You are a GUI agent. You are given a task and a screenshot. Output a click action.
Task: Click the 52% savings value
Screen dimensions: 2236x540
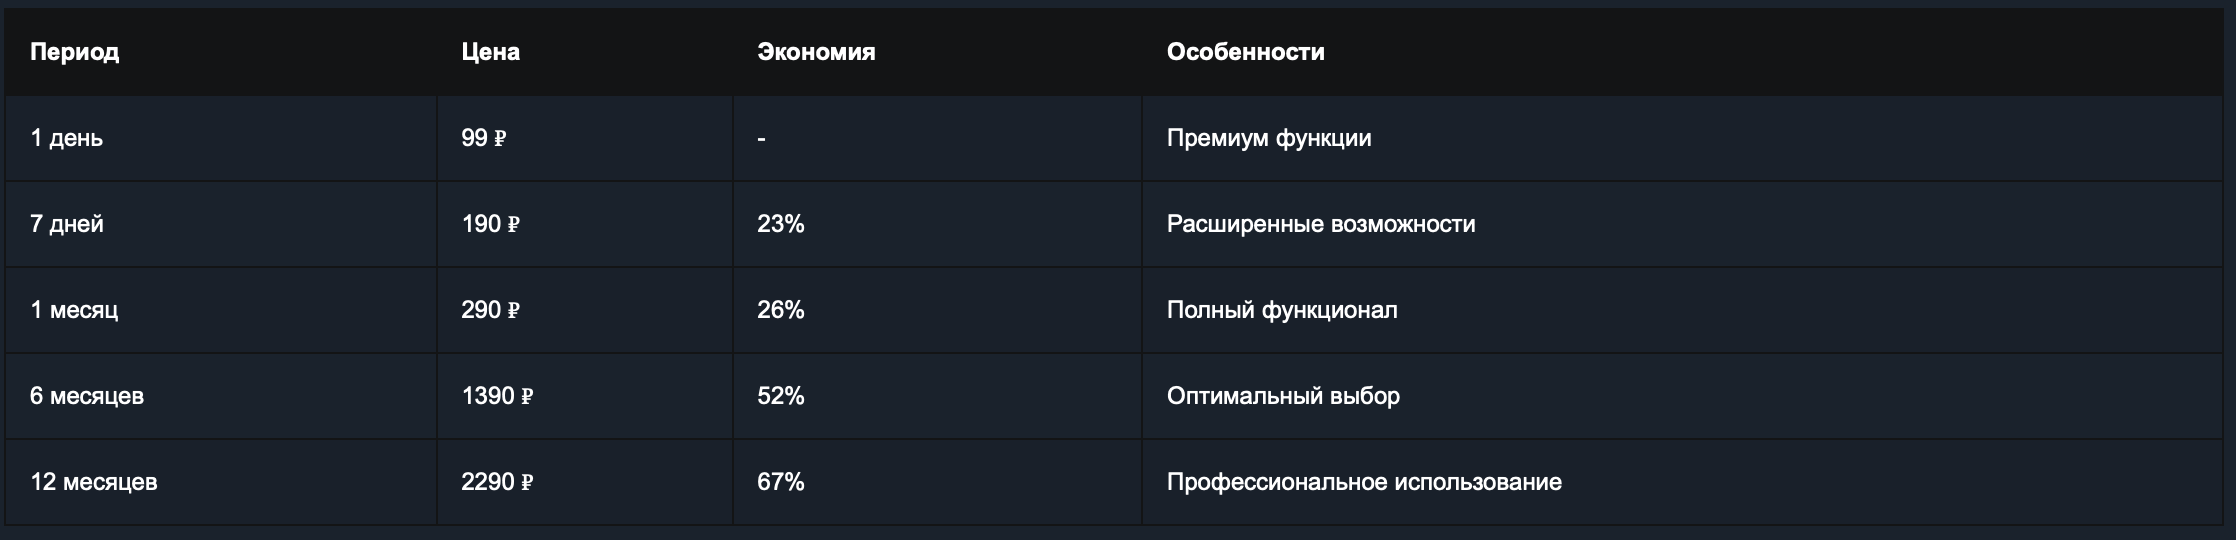tap(781, 396)
